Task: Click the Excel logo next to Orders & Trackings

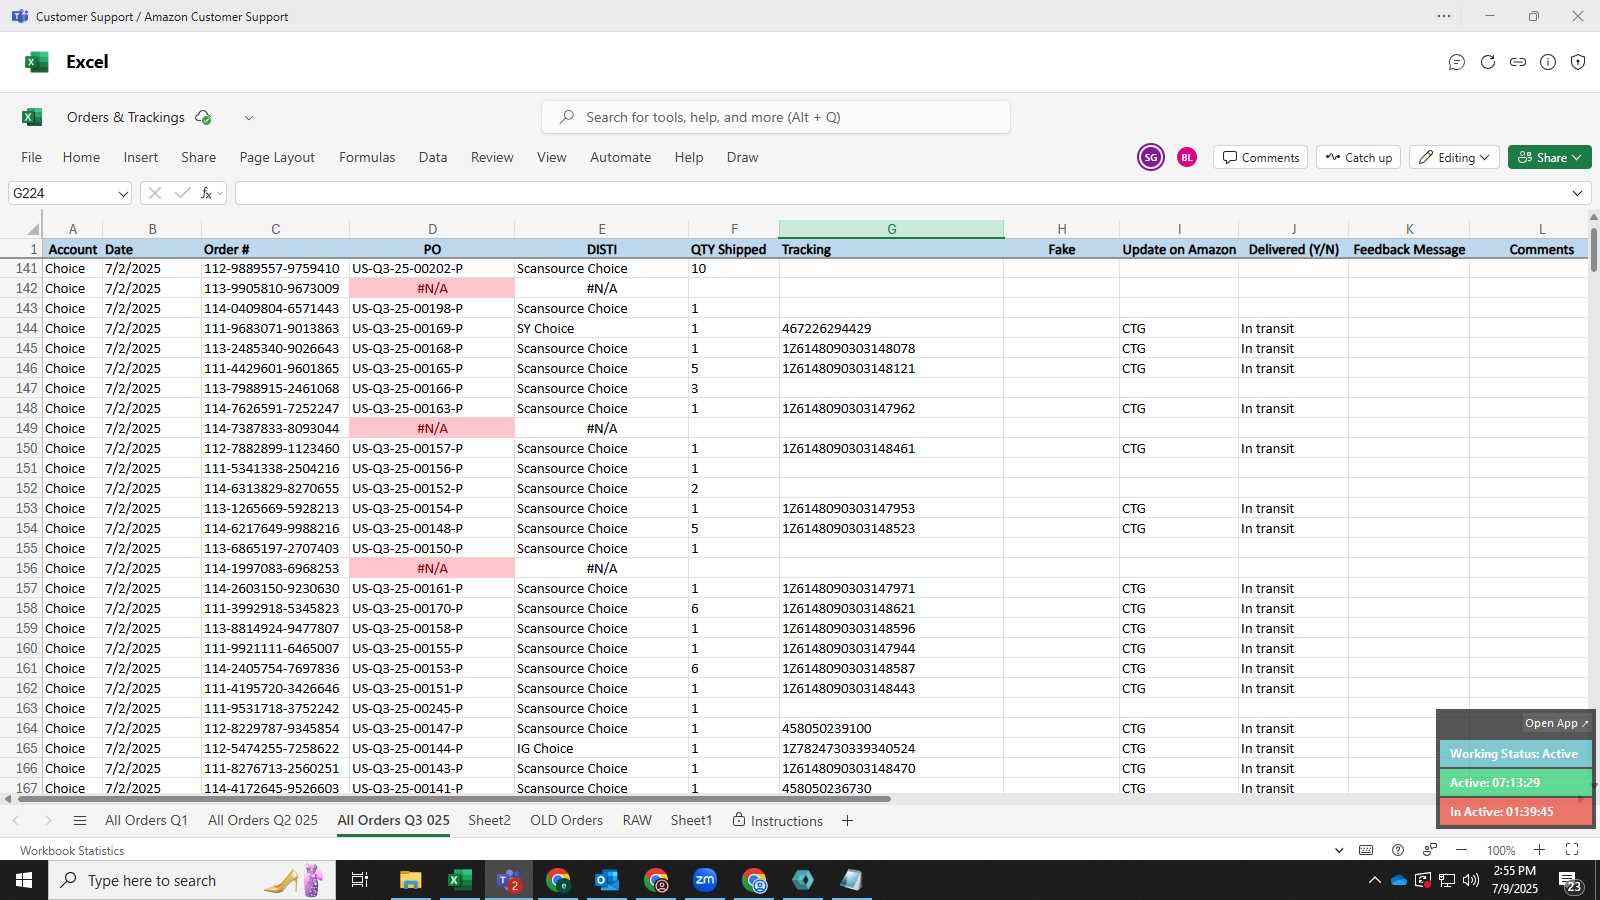Action: click(32, 117)
